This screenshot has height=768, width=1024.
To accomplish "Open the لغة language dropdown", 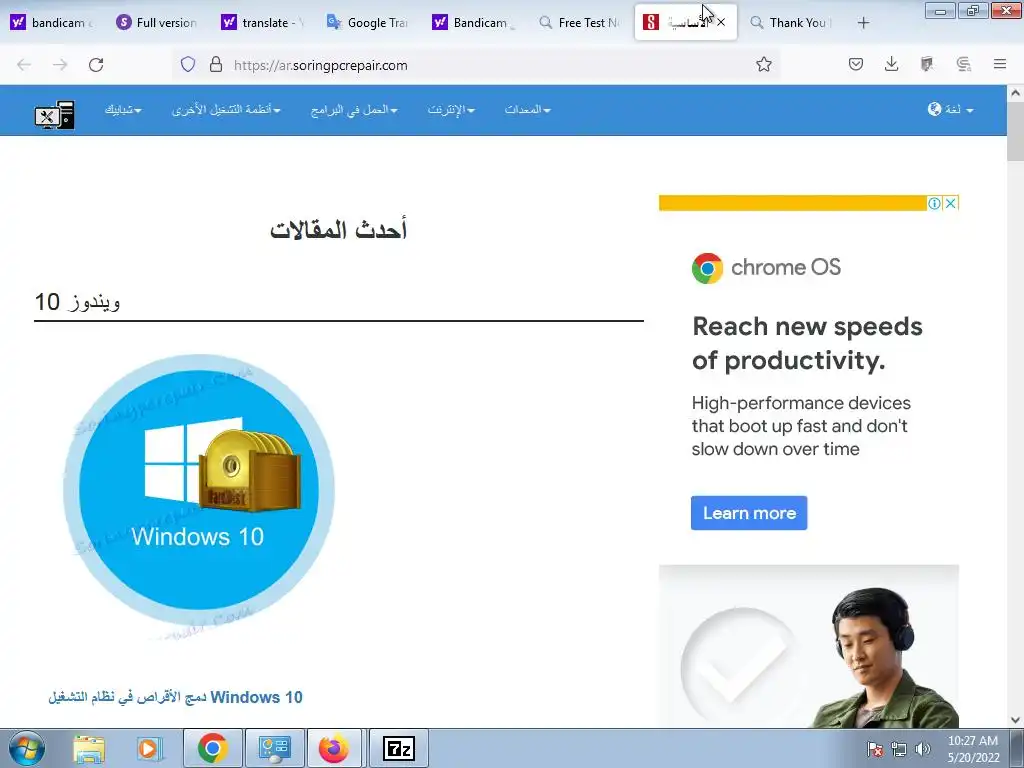I will point(959,110).
